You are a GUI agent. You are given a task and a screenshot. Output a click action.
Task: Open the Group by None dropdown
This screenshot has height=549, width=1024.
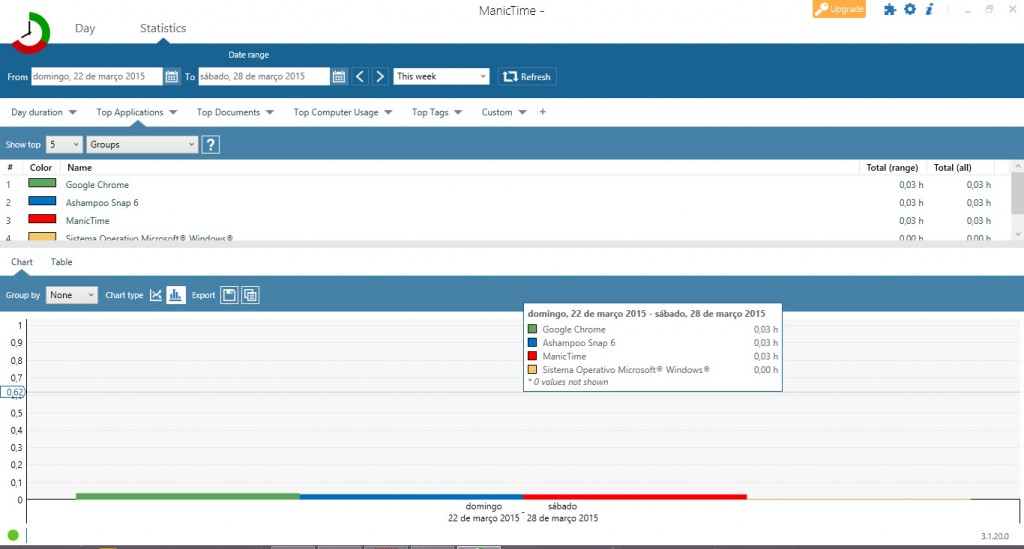click(72, 295)
